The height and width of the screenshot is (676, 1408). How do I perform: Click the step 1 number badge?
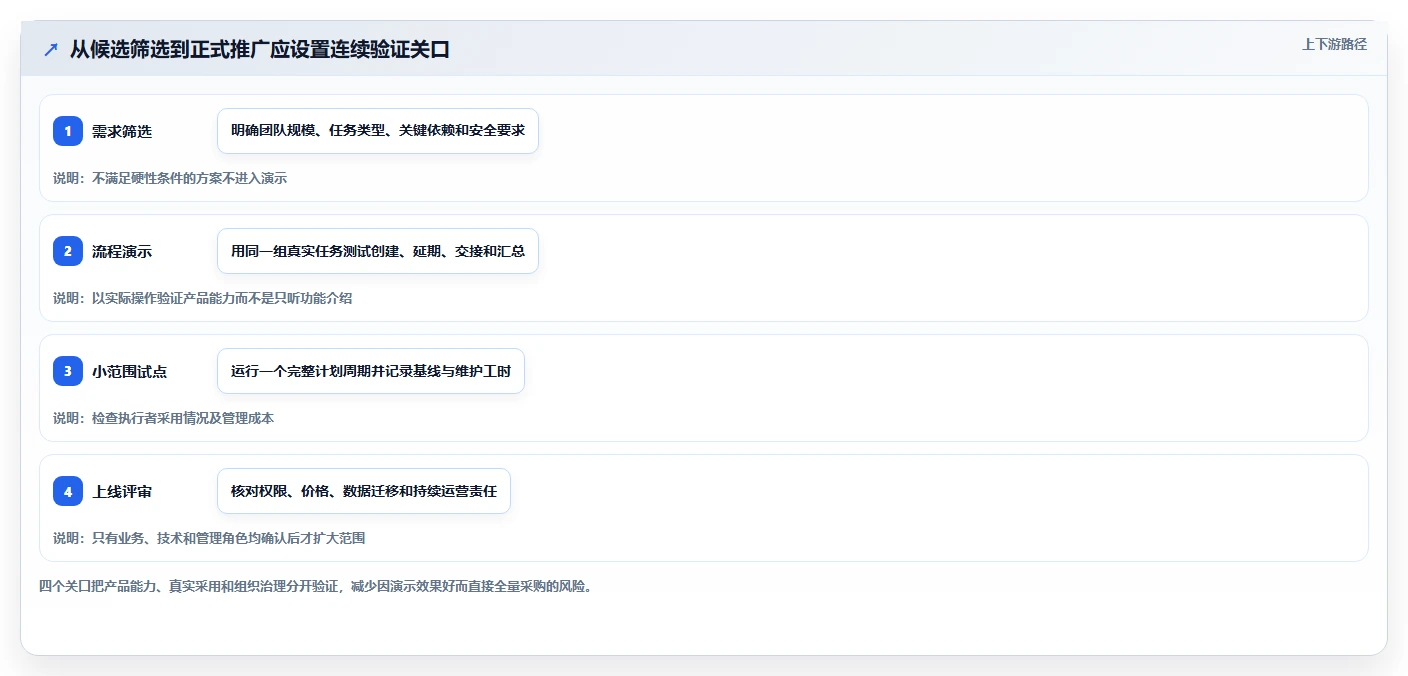(x=68, y=131)
